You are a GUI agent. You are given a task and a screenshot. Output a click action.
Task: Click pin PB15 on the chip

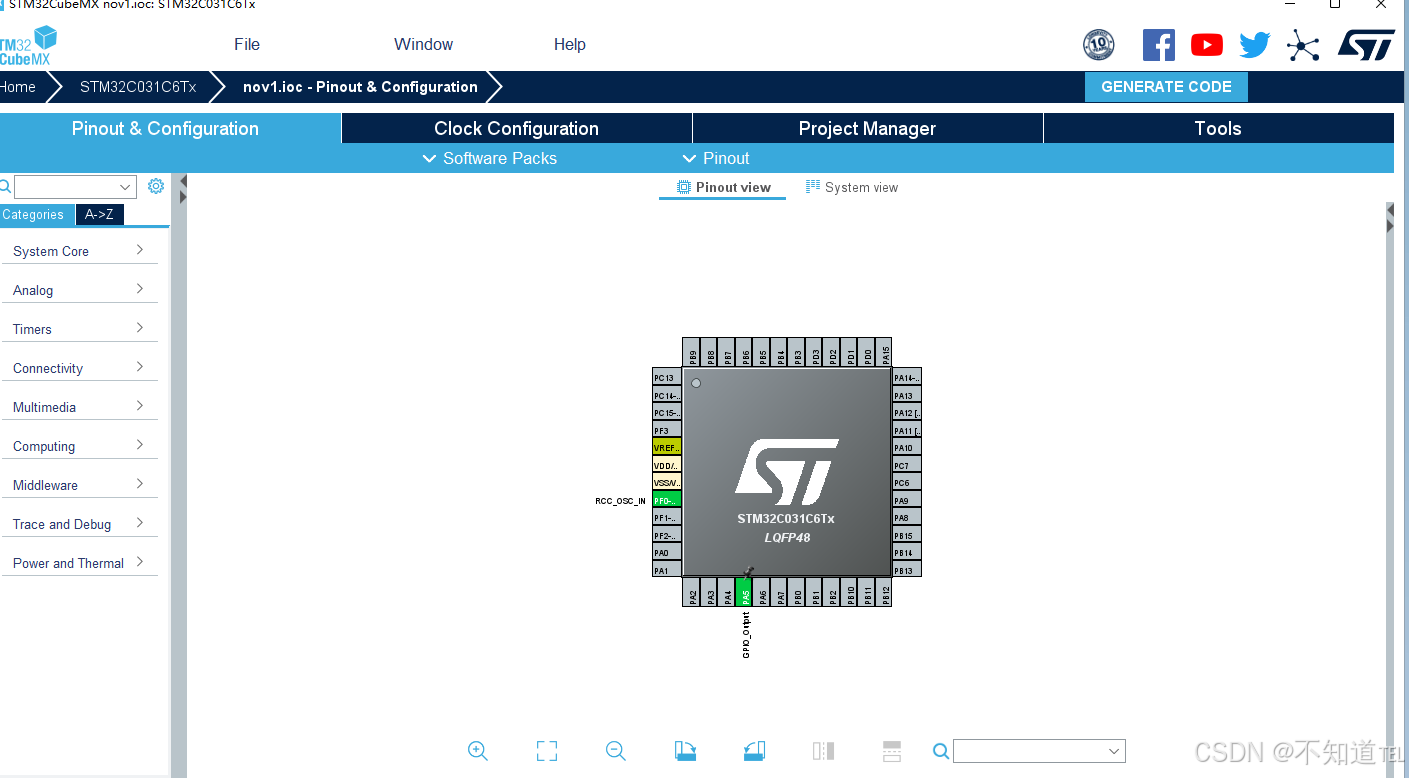(907, 535)
